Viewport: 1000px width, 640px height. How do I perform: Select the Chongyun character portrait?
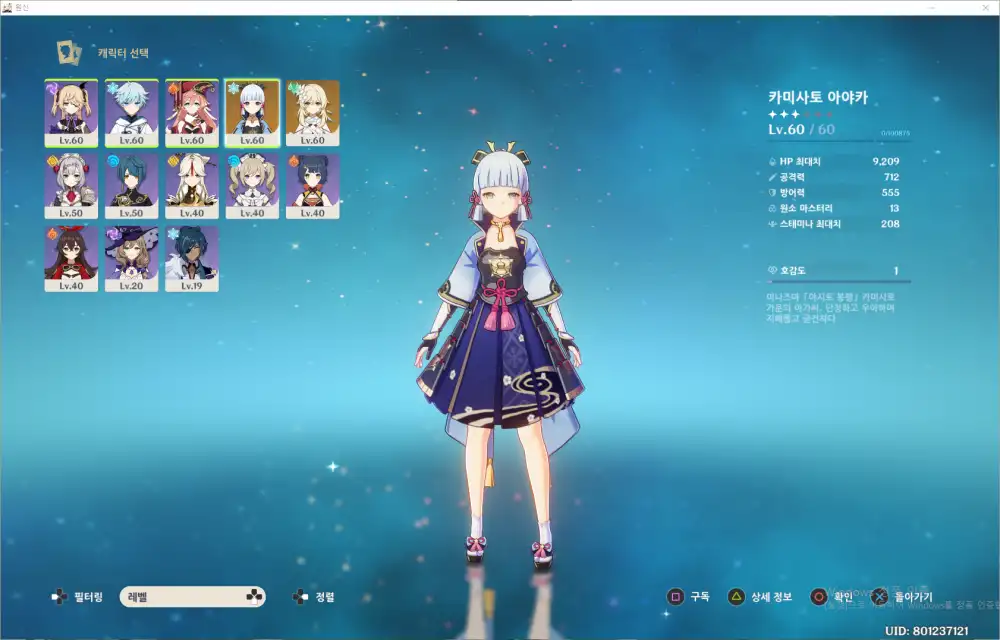[132, 112]
